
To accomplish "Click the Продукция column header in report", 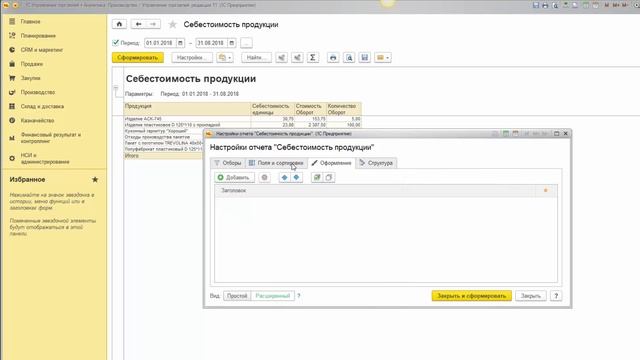I will [187, 109].
